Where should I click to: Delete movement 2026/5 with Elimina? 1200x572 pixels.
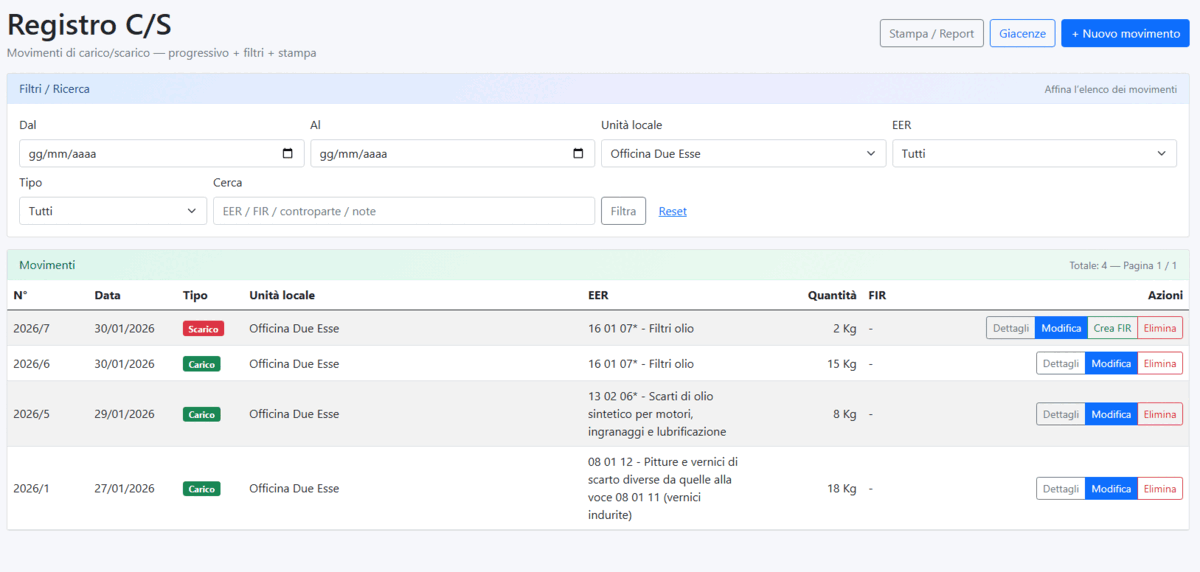point(1160,414)
